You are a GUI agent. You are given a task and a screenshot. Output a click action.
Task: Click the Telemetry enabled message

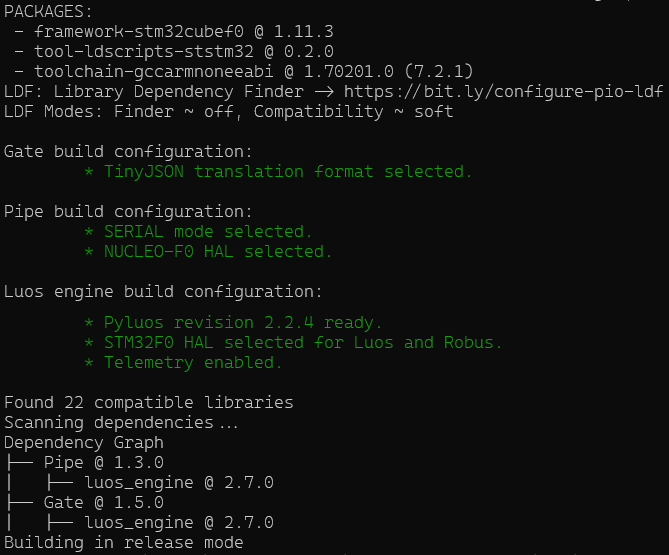tap(193, 362)
